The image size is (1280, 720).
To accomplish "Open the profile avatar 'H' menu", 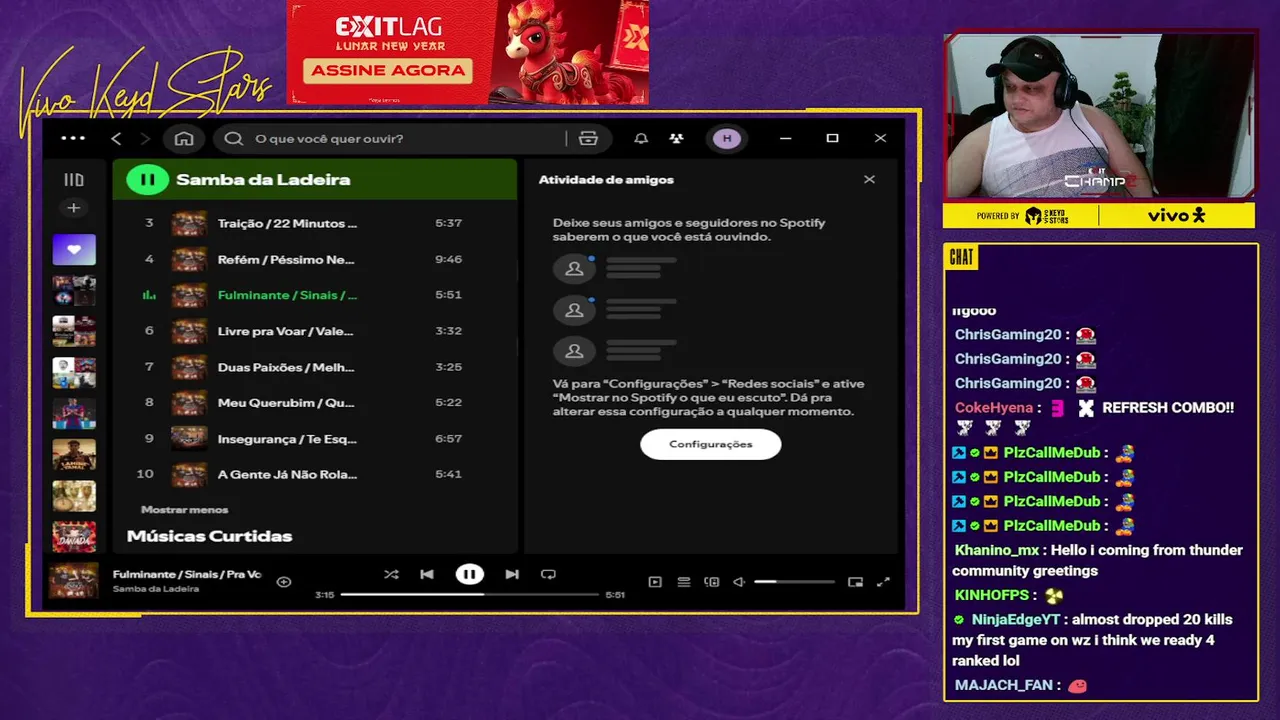I will tap(727, 138).
